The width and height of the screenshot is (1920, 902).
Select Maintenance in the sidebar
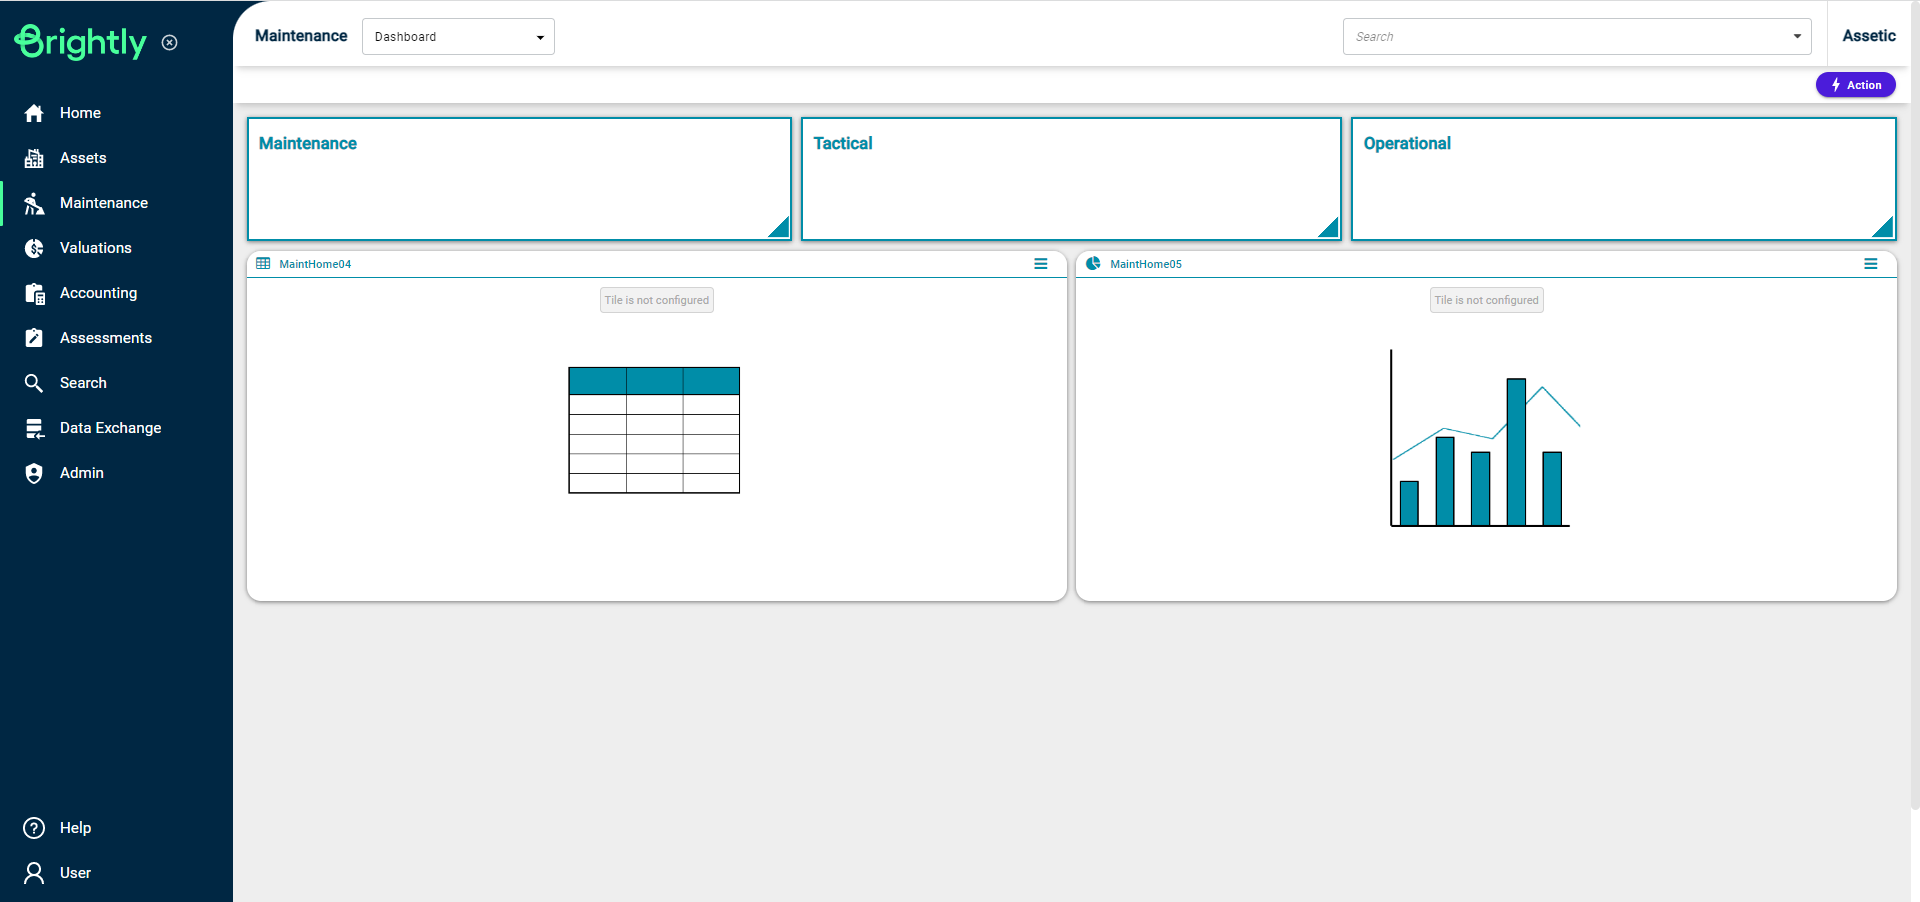pyautogui.click(x=104, y=203)
